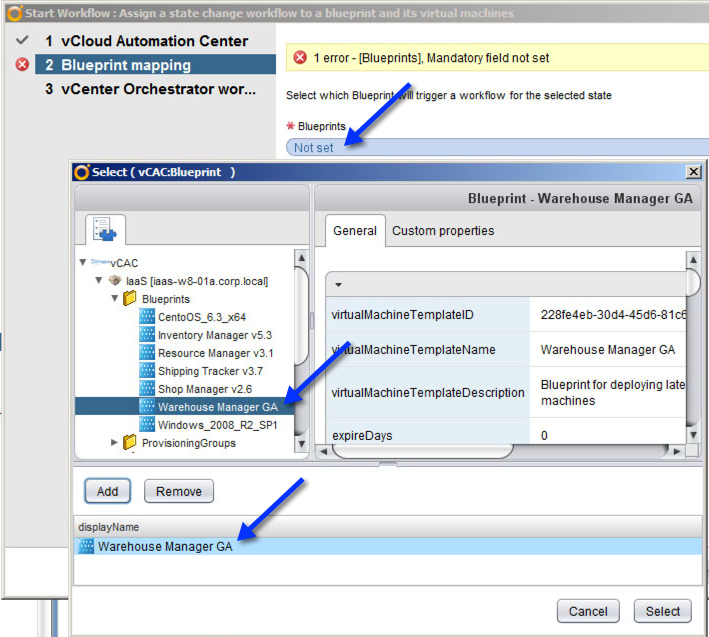Click the properties horizontal scrollbar thumb
The width and height of the screenshot is (709, 637).
click(x=423, y=451)
